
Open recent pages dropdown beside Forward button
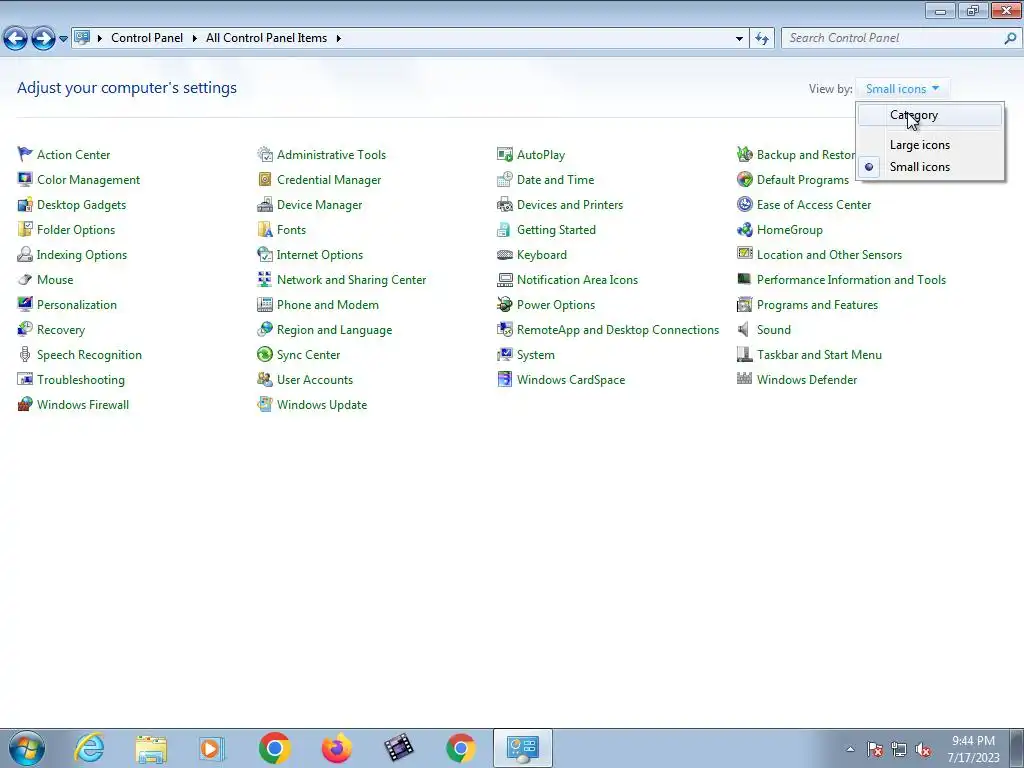point(63,39)
